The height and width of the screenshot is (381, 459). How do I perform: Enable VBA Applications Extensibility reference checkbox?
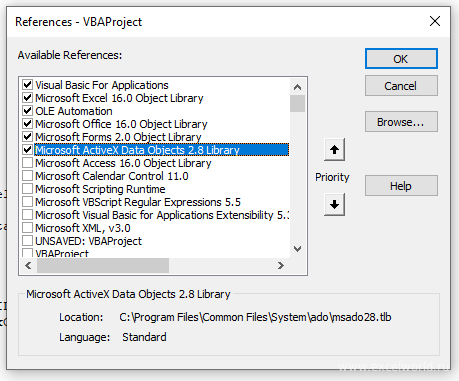27,215
